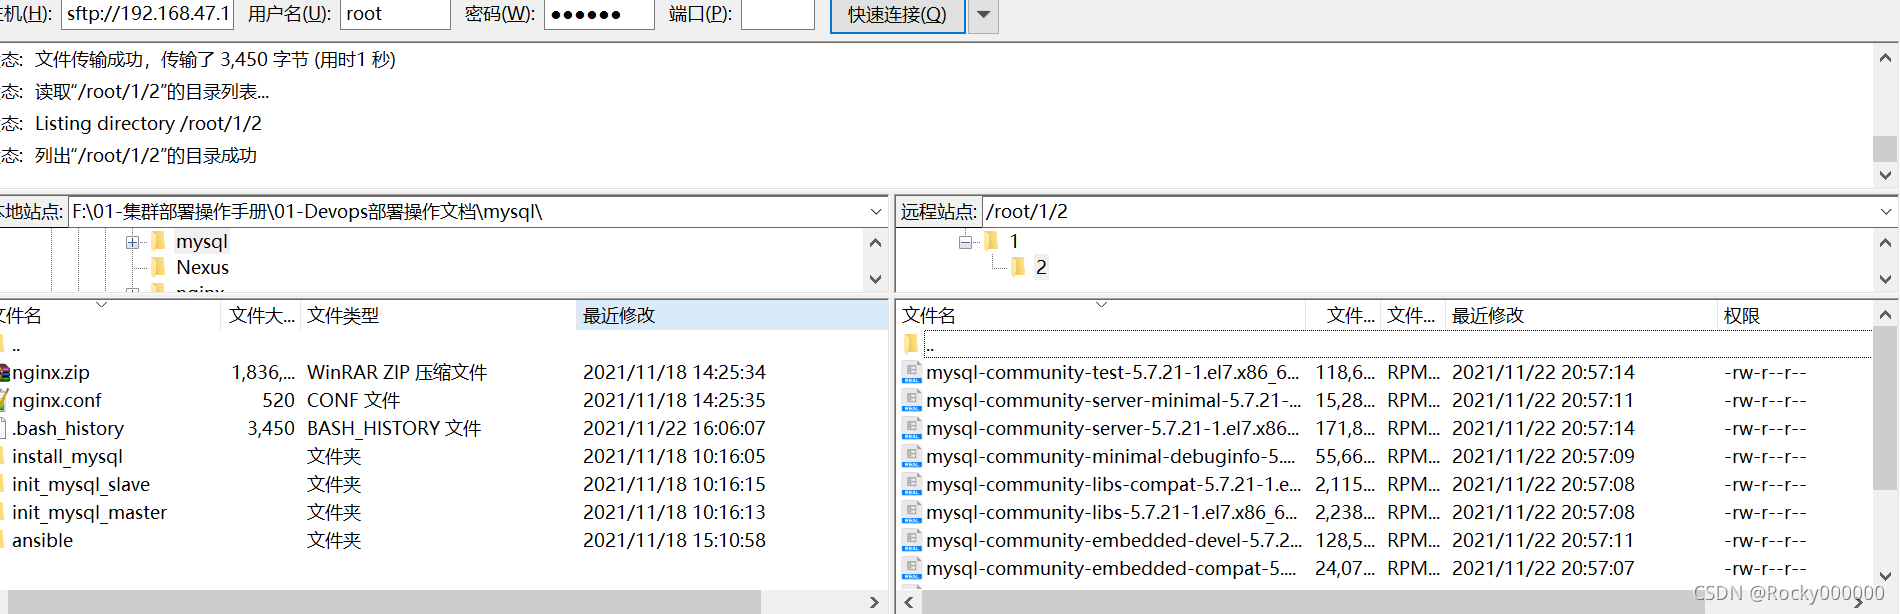Select folder 1 in the remote tree
Screen dimensions: 1900x614
point(1014,242)
